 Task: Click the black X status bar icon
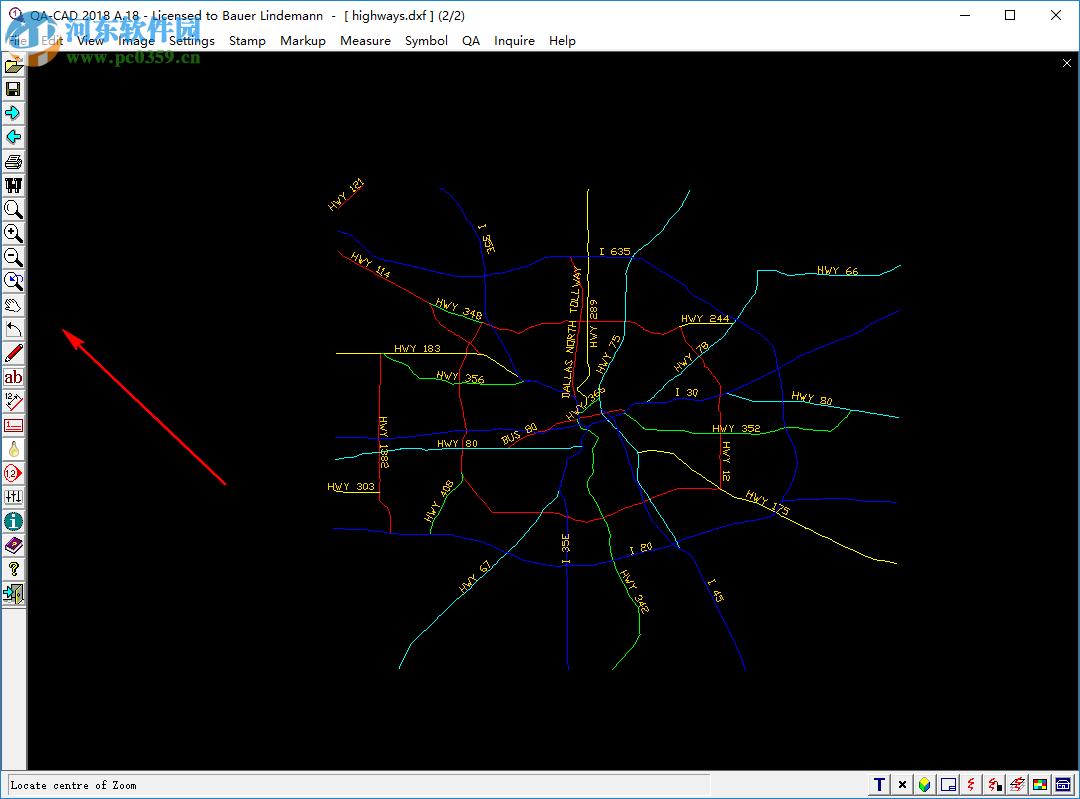[x=902, y=785]
